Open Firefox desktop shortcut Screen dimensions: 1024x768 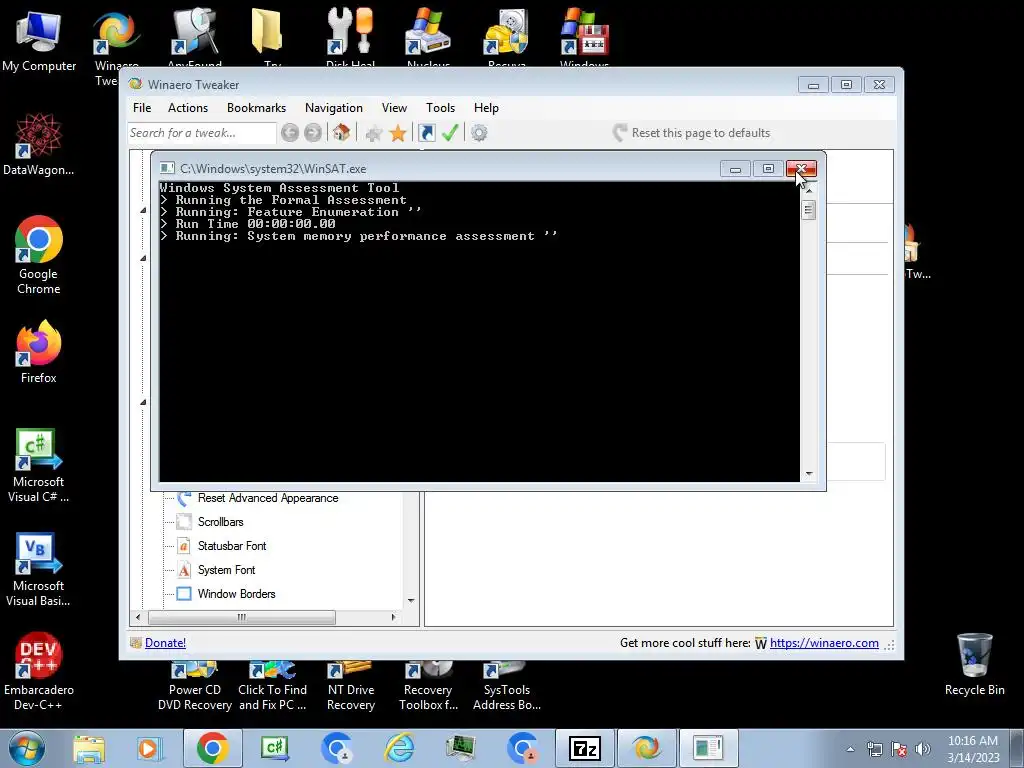click(39, 353)
